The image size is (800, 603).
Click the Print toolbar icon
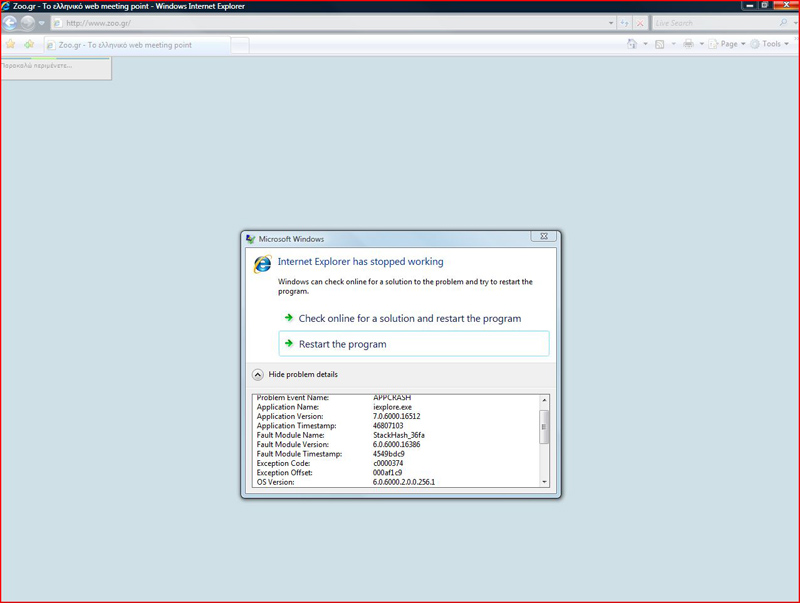tap(688, 44)
